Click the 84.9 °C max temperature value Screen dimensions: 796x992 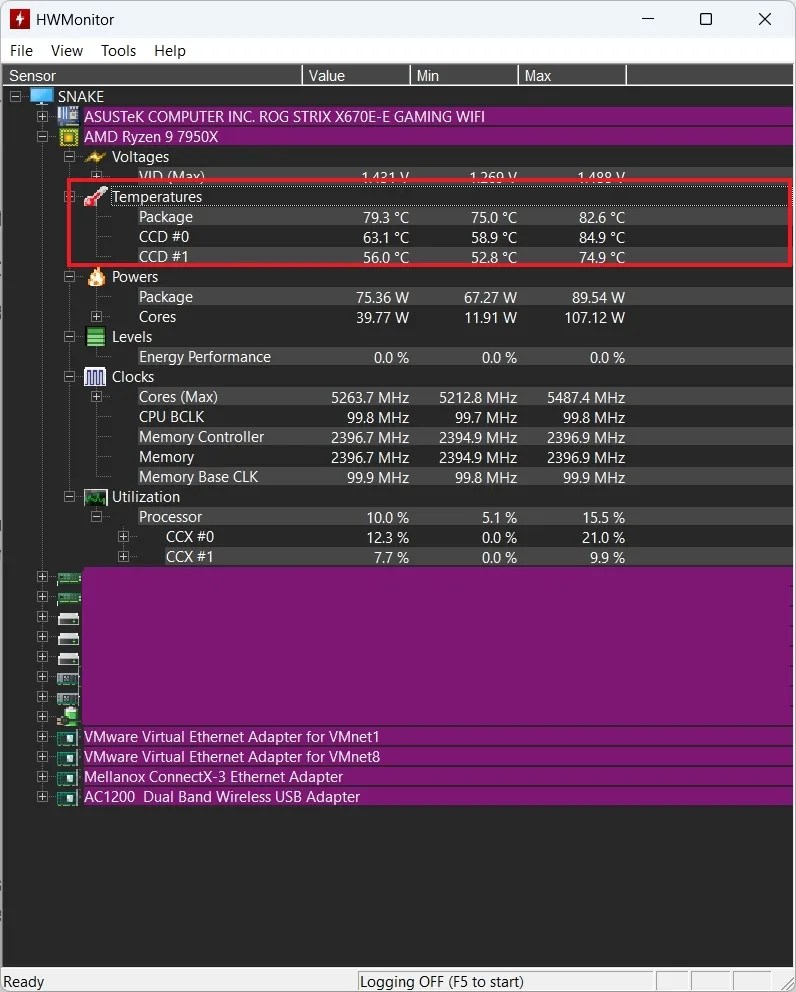602,237
